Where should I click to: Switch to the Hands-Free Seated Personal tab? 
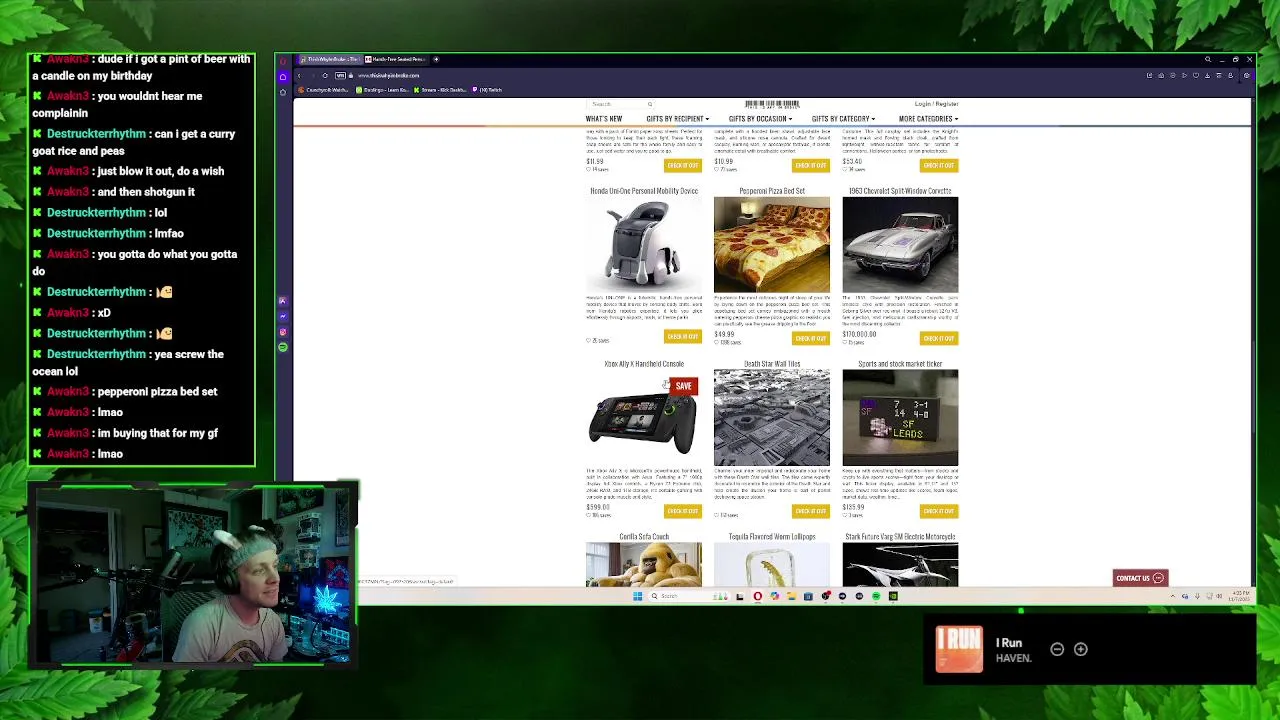click(395, 59)
